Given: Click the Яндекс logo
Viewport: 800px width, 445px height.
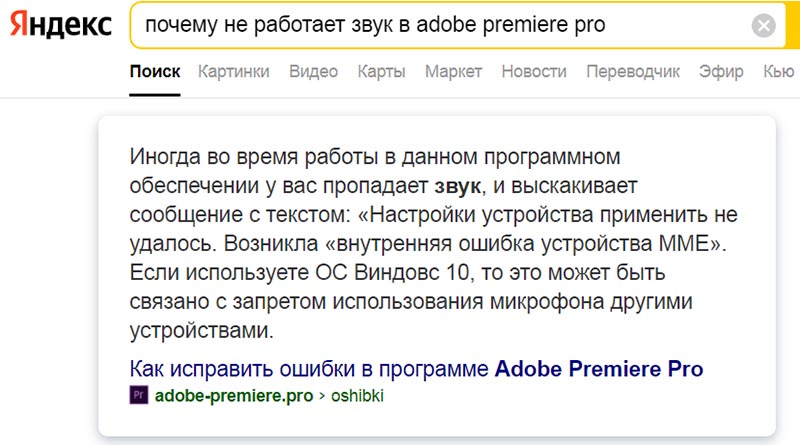Looking at the screenshot, I should pos(61,26).
